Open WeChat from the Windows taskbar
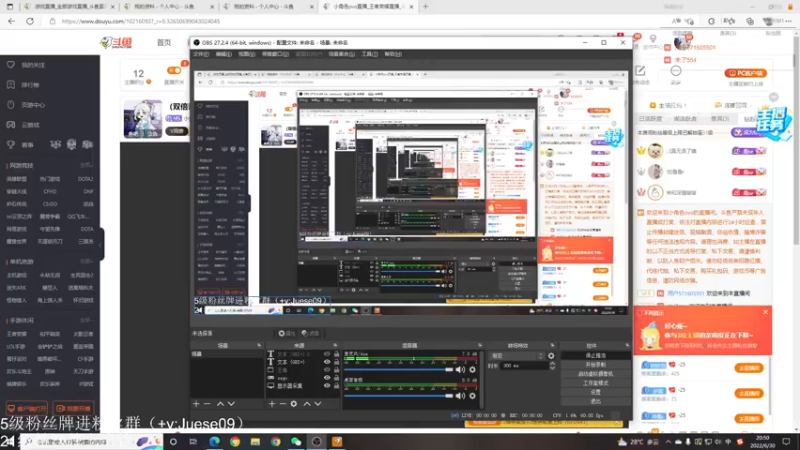800x450 pixels. 296,441
